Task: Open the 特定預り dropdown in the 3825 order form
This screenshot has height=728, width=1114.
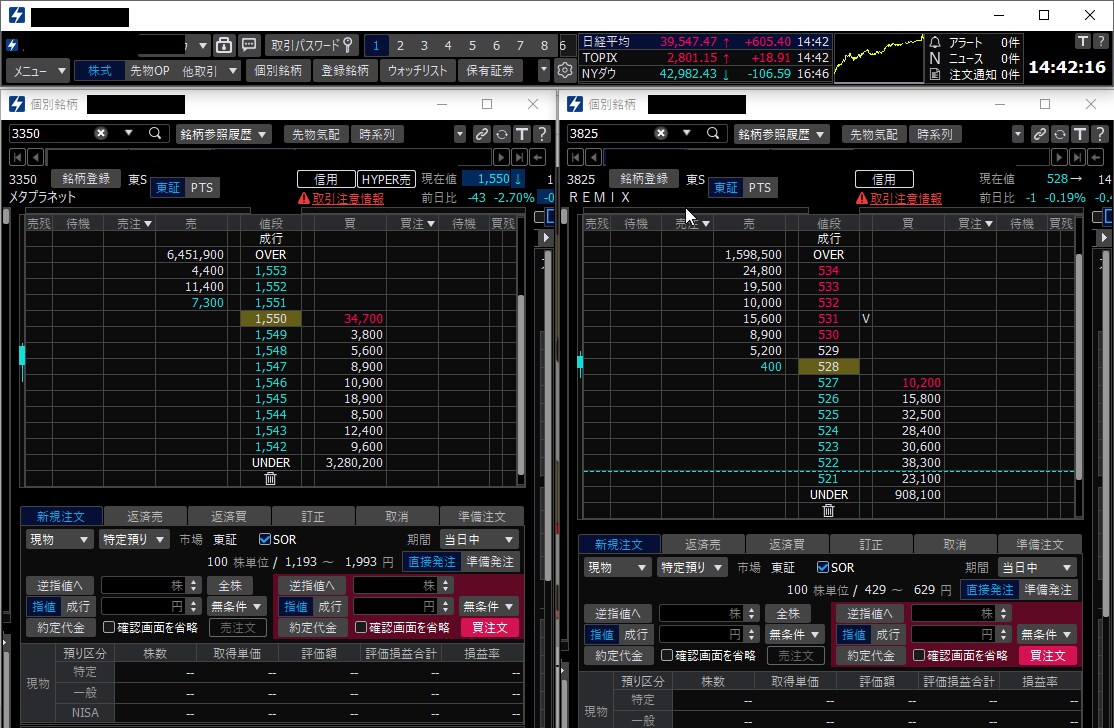Action: click(691, 567)
